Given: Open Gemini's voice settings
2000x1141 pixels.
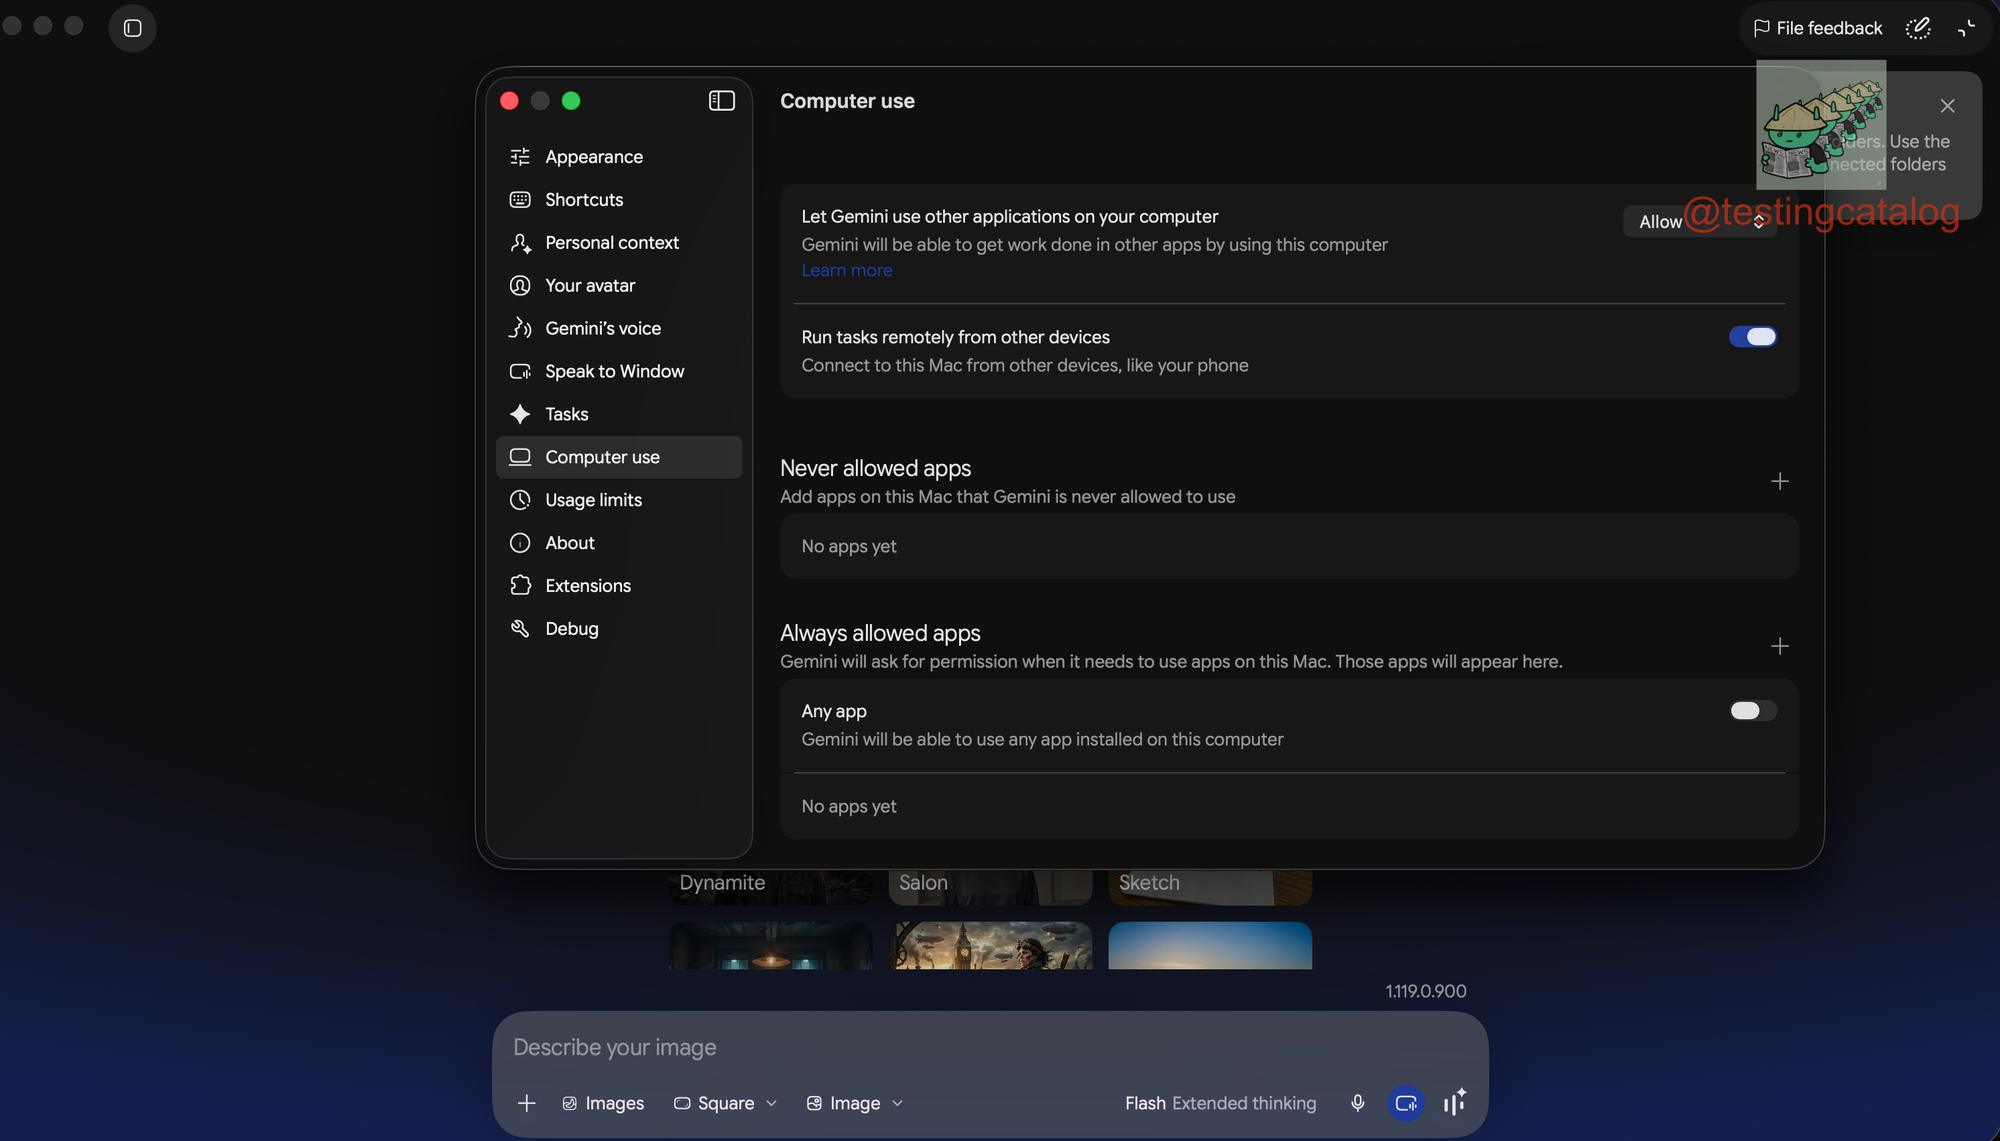Looking at the screenshot, I should pos(618,329).
